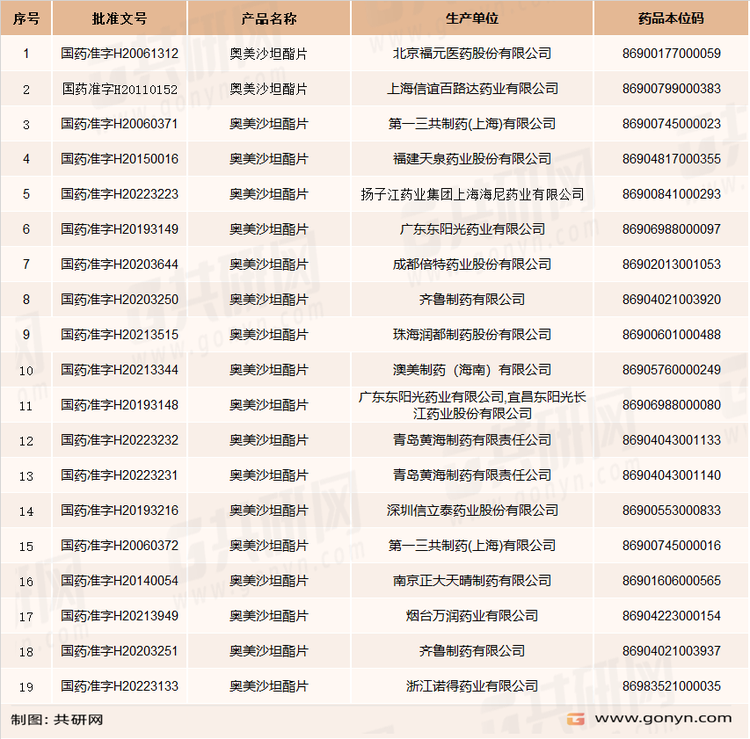Select drug code 86904021003937
750x739 pixels.
coord(671,651)
